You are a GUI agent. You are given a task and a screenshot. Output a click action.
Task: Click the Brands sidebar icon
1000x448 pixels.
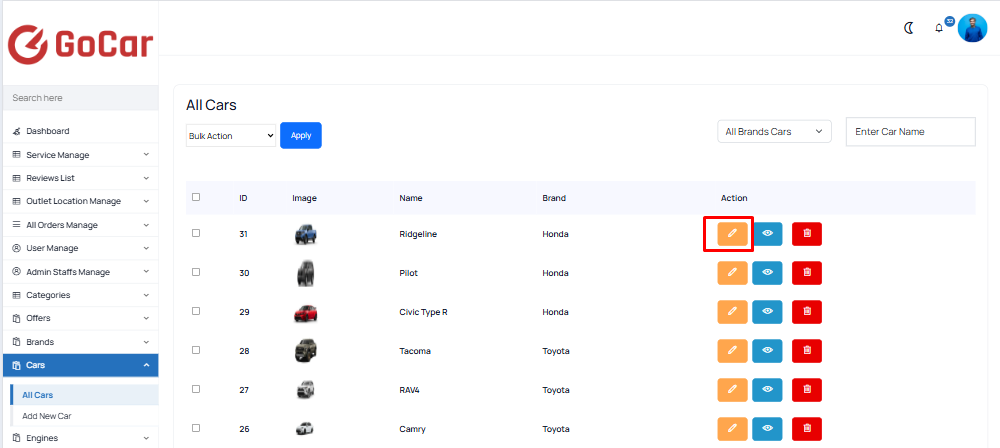pos(17,341)
